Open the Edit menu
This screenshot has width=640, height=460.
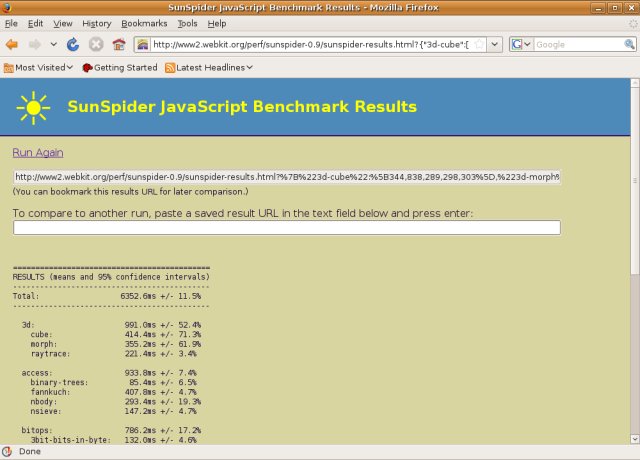coord(36,24)
